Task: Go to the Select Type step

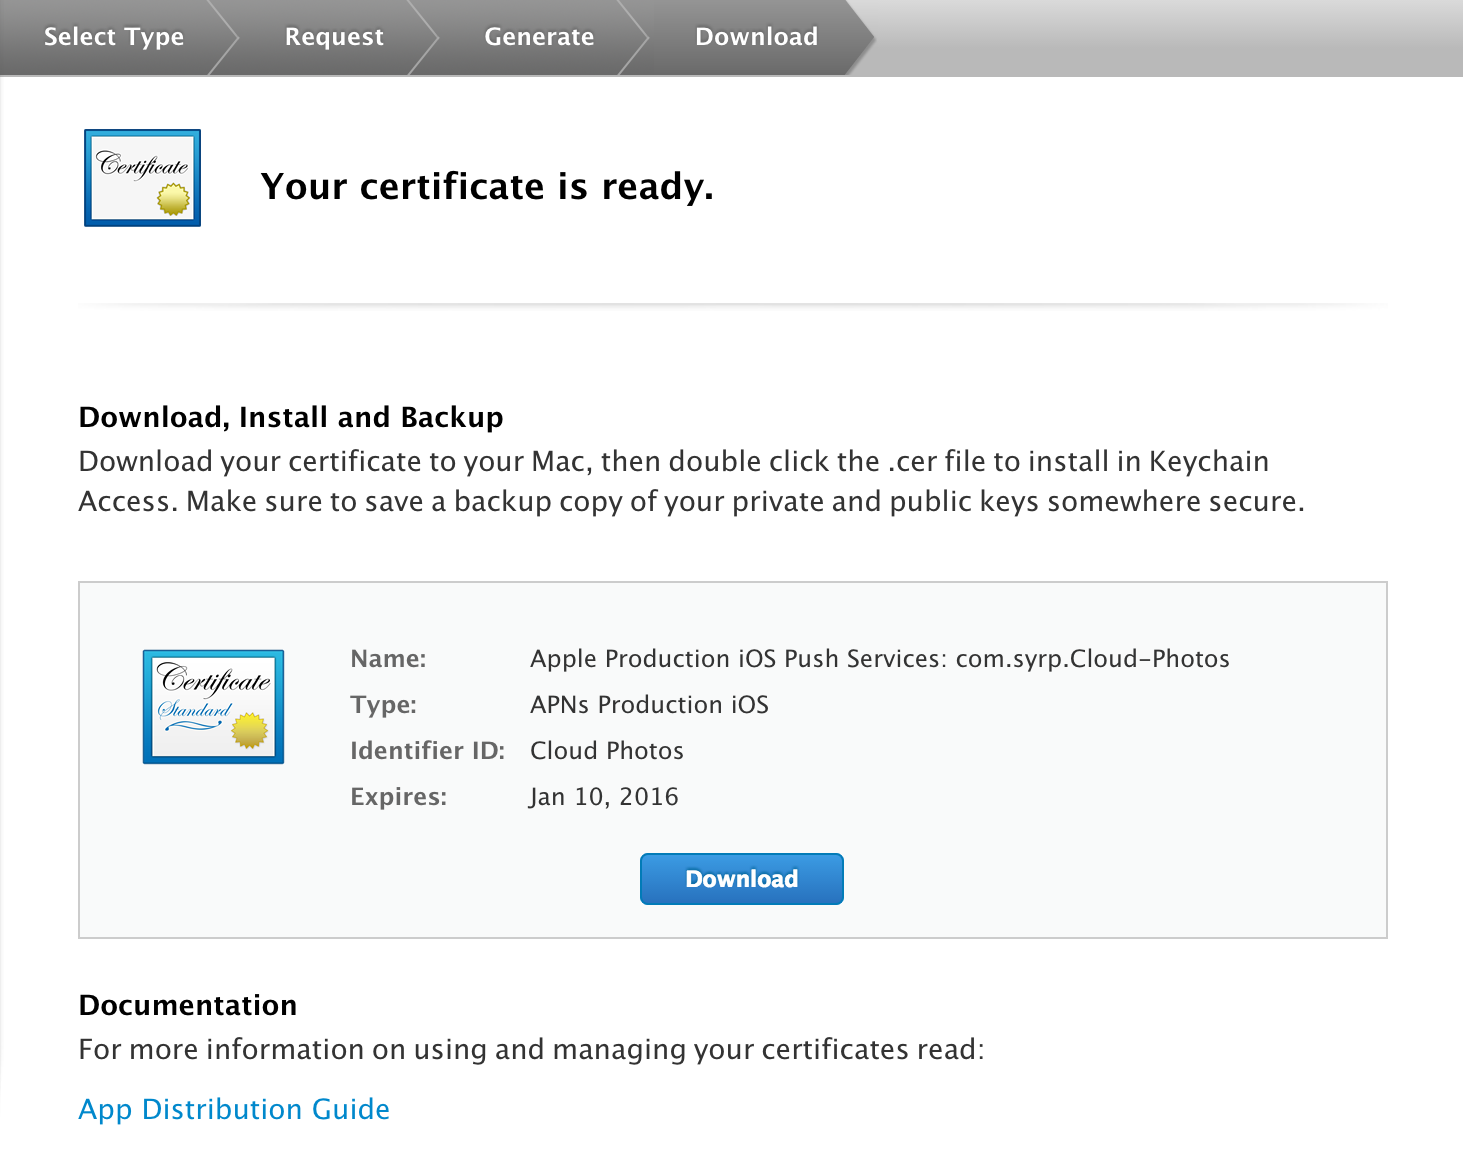Action: [x=114, y=37]
